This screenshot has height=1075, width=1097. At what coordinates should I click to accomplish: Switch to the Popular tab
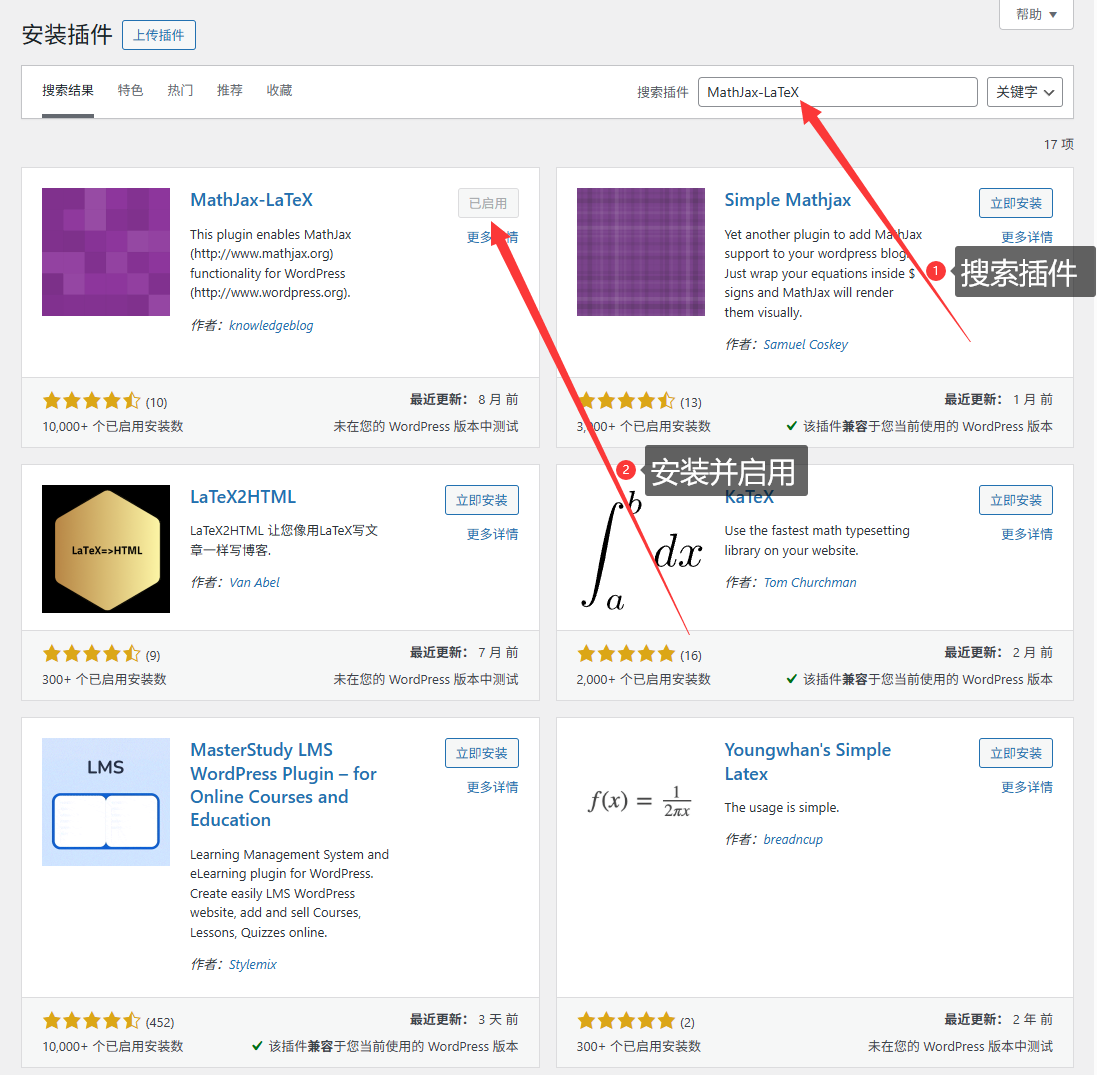tap(180, 90)
